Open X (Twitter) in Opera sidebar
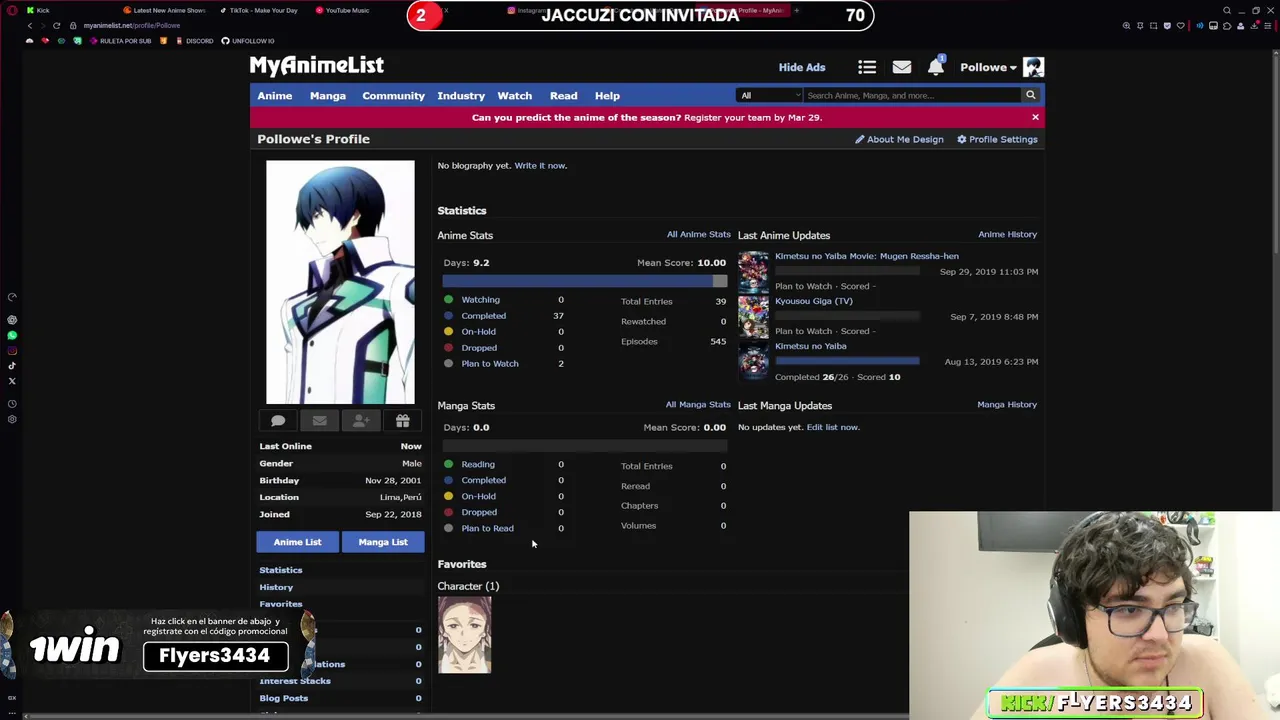Viewport: 1280px width, 720px height. [12, 381]
